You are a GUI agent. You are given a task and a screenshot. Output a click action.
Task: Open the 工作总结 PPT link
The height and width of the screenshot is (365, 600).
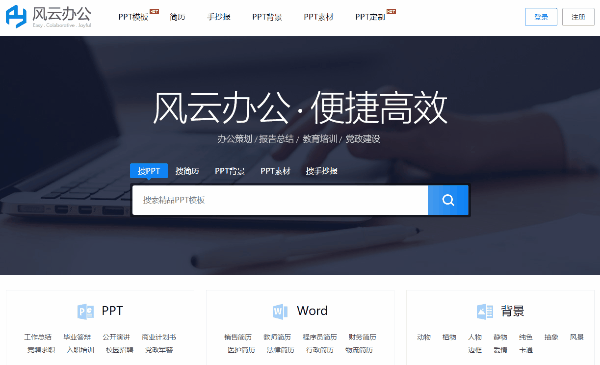pyautogui.click(x=38, y=337)
